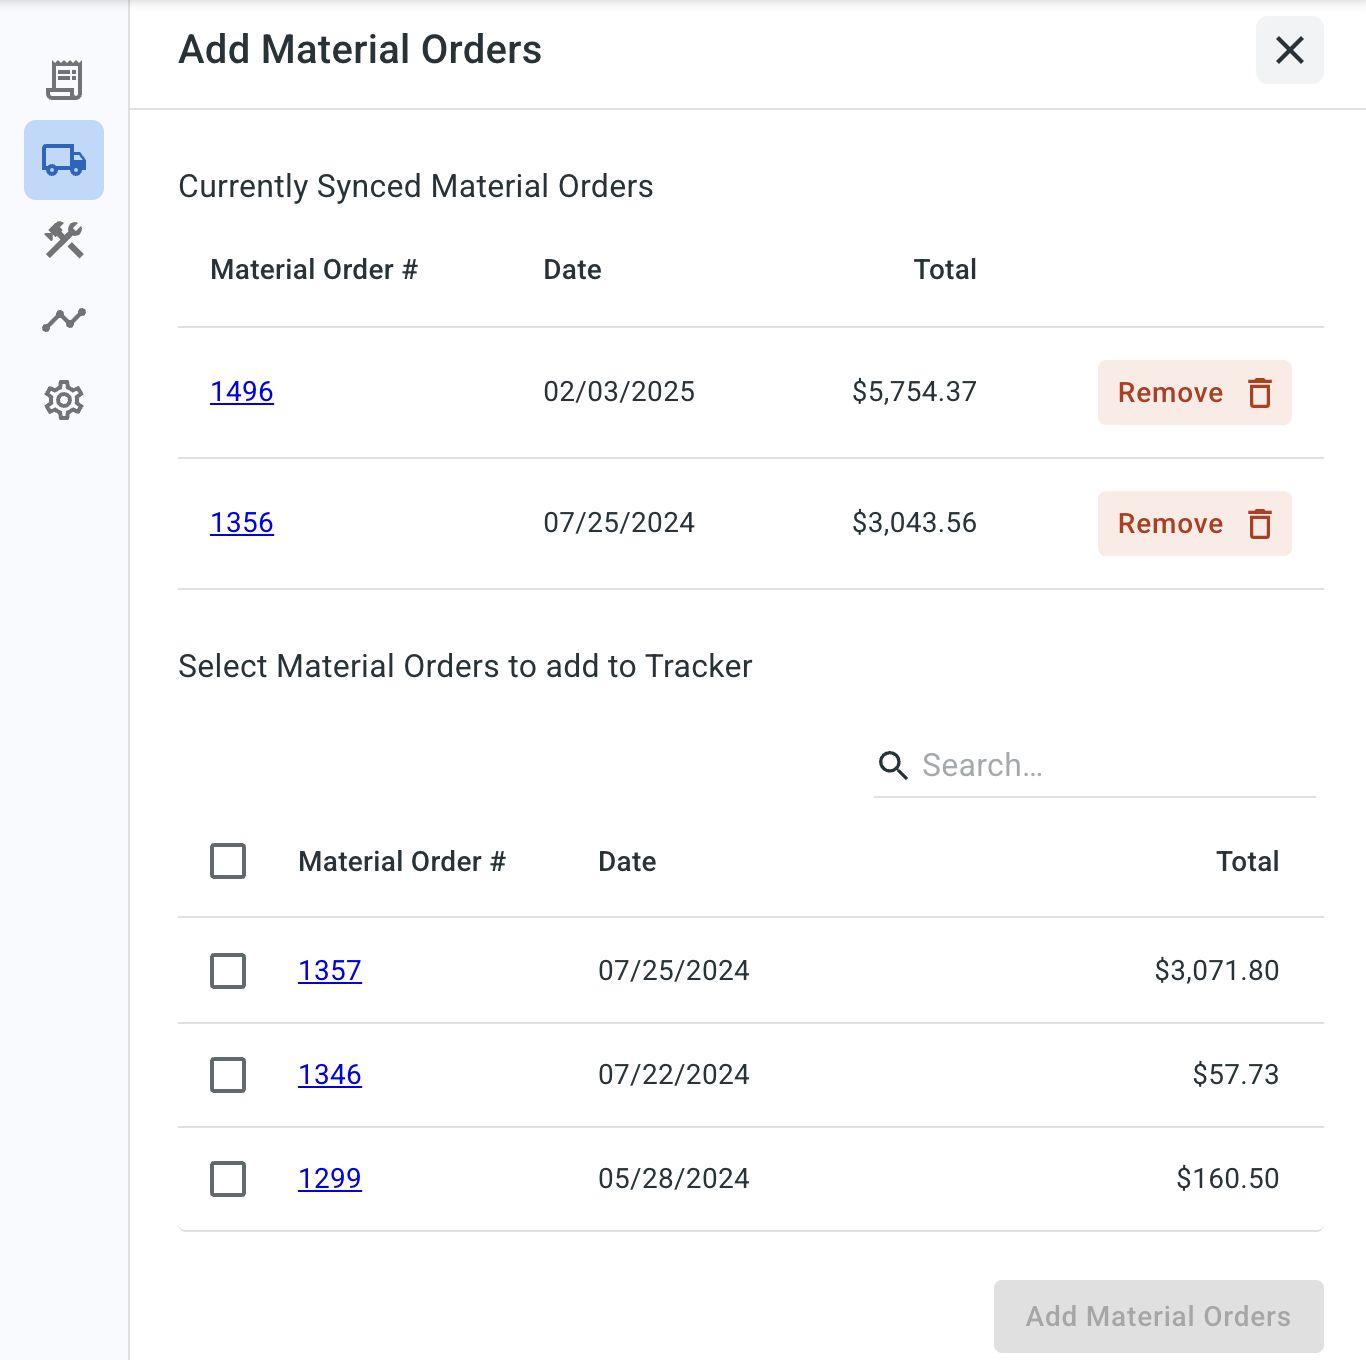Open the settings gear icon

[x=64, y=400]
